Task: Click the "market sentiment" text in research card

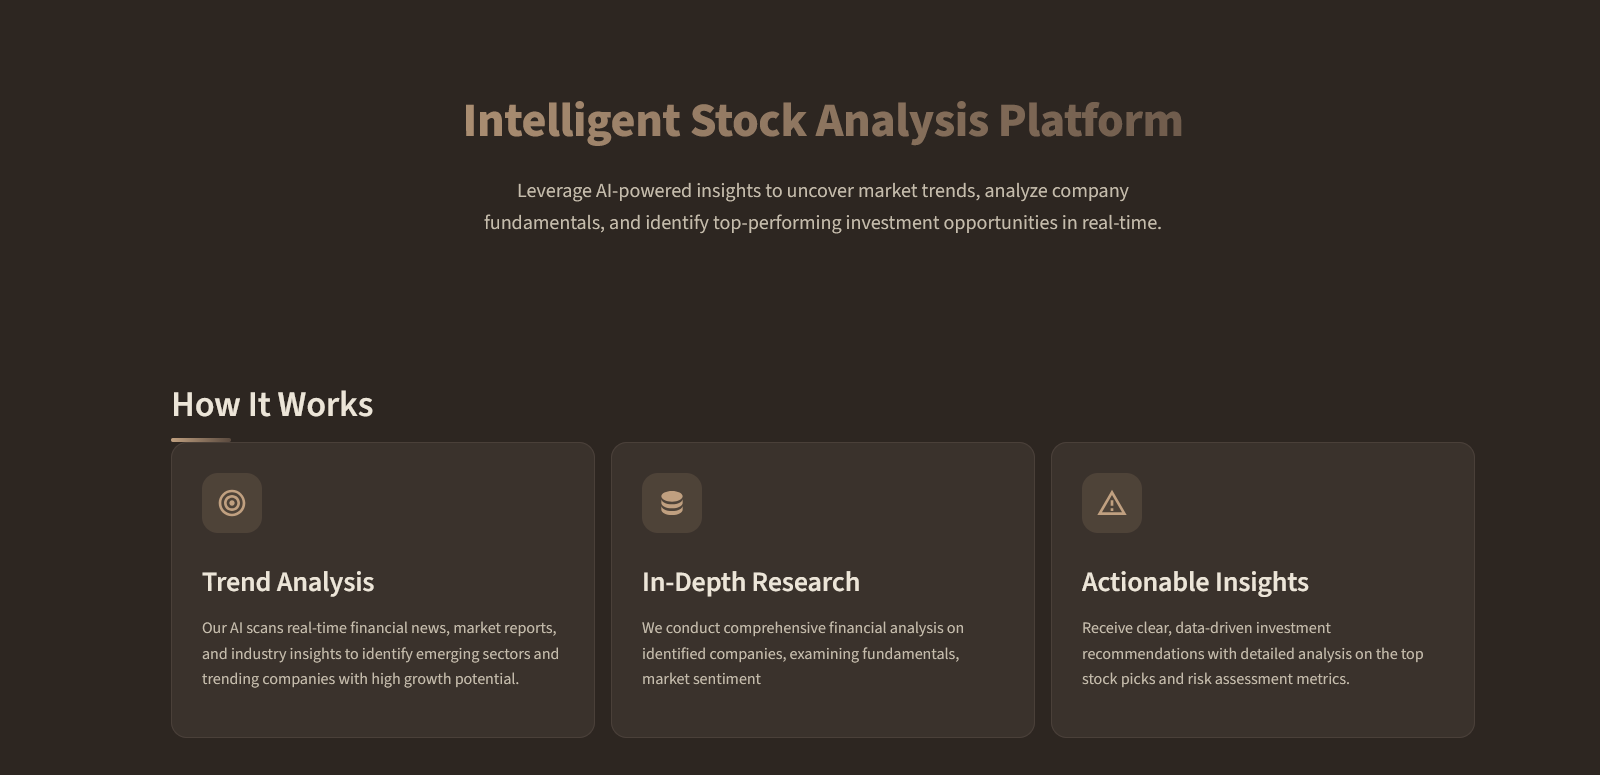Action: 701,679
